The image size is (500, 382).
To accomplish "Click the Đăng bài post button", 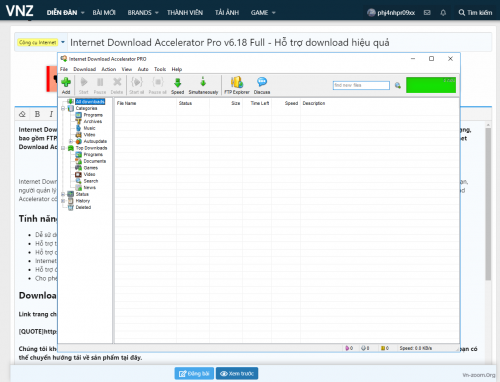I will [194, 374].
